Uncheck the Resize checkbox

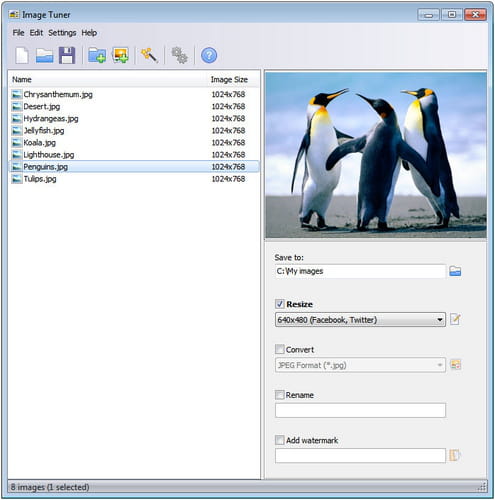point(280,304)
